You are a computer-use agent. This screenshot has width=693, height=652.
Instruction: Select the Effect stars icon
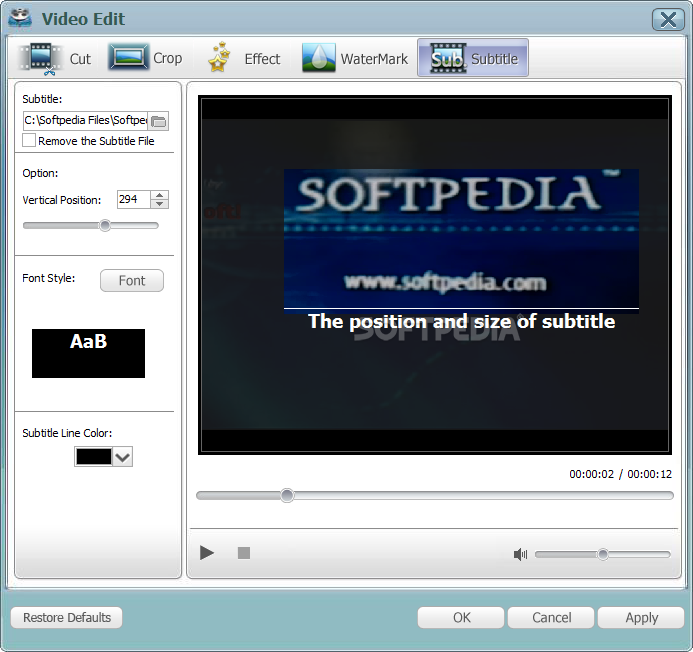tap(219, 57)
